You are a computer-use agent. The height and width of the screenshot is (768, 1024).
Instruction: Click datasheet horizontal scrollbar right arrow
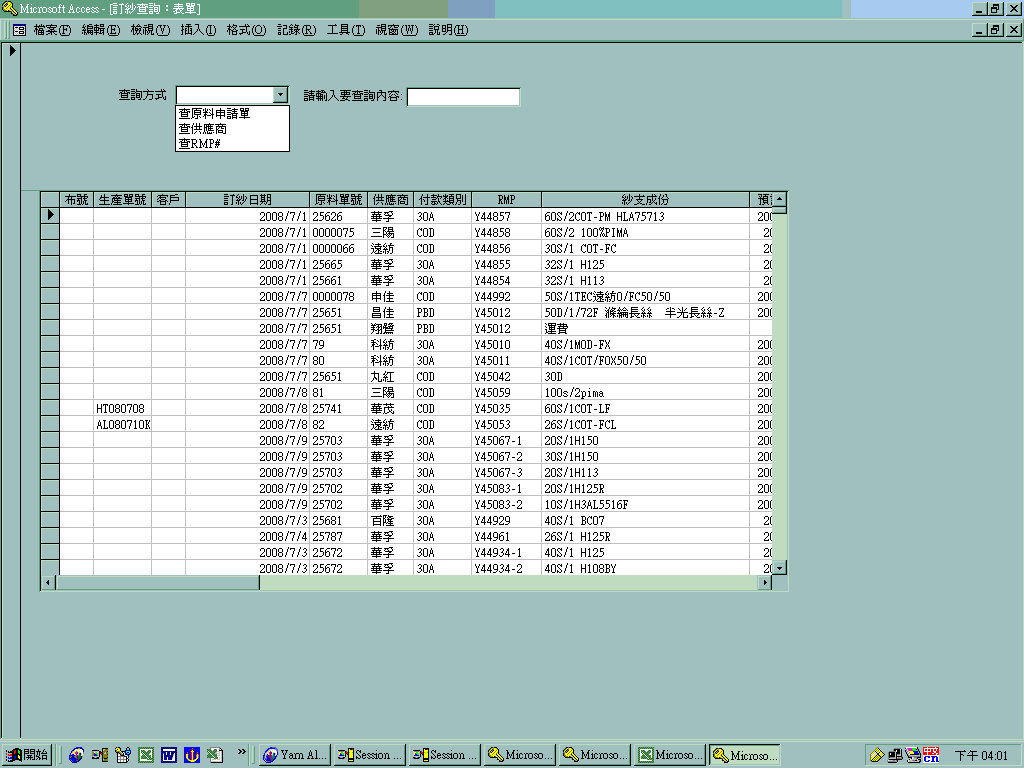point(765,583)
